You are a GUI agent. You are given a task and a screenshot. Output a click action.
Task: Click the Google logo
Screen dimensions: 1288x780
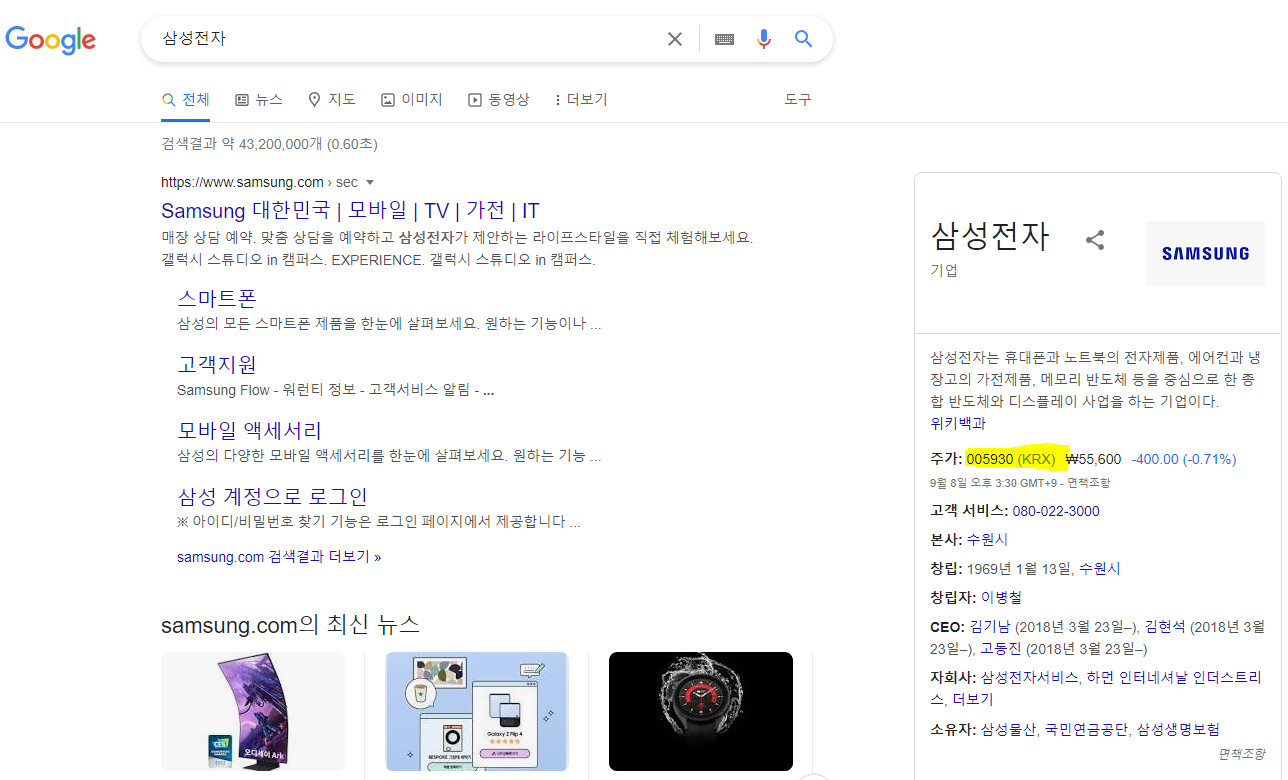(x=51, y=39)
